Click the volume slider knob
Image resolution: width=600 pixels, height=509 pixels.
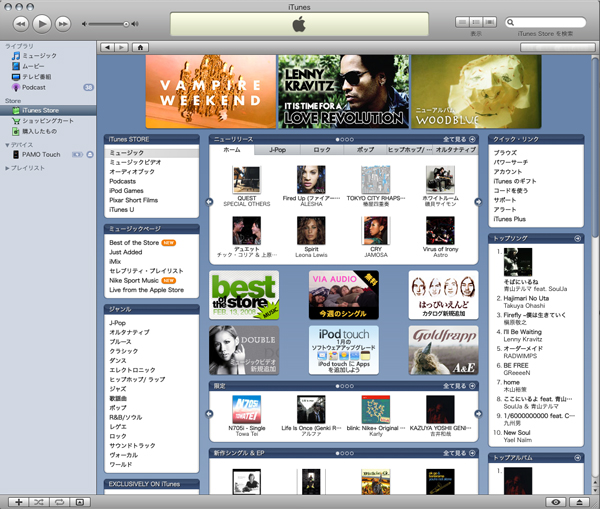pyautogui.click(x=126, y=24)
